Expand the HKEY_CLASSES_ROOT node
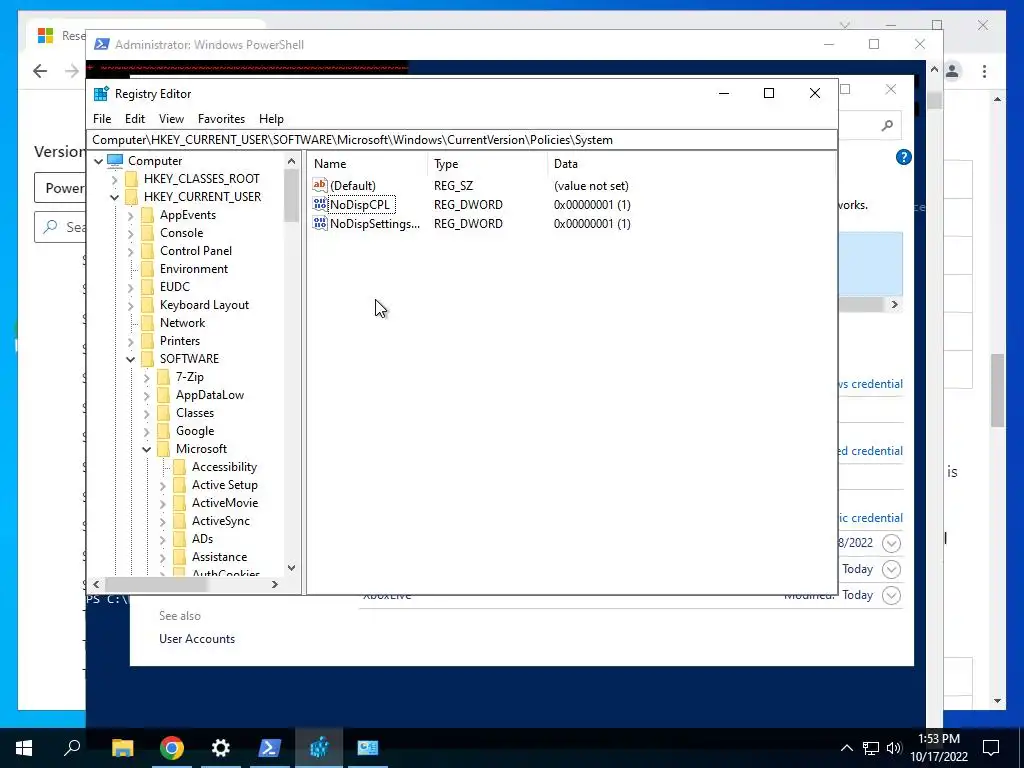Screen dimensions: 1024x768 (114, 179)
